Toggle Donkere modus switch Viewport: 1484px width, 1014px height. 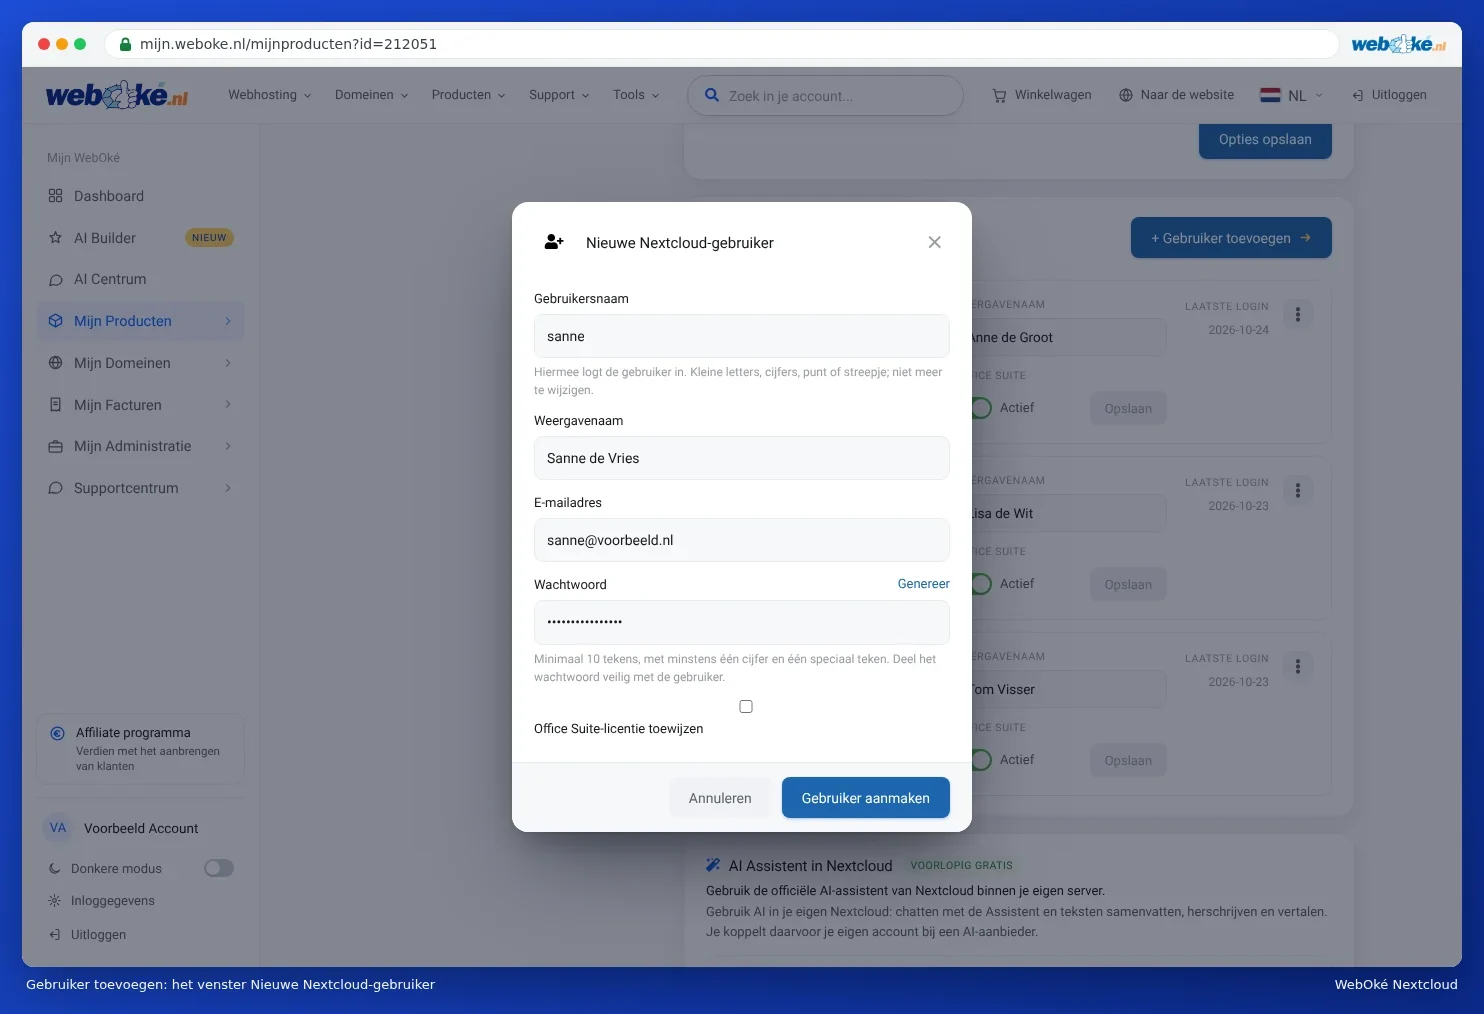point(219,868)
